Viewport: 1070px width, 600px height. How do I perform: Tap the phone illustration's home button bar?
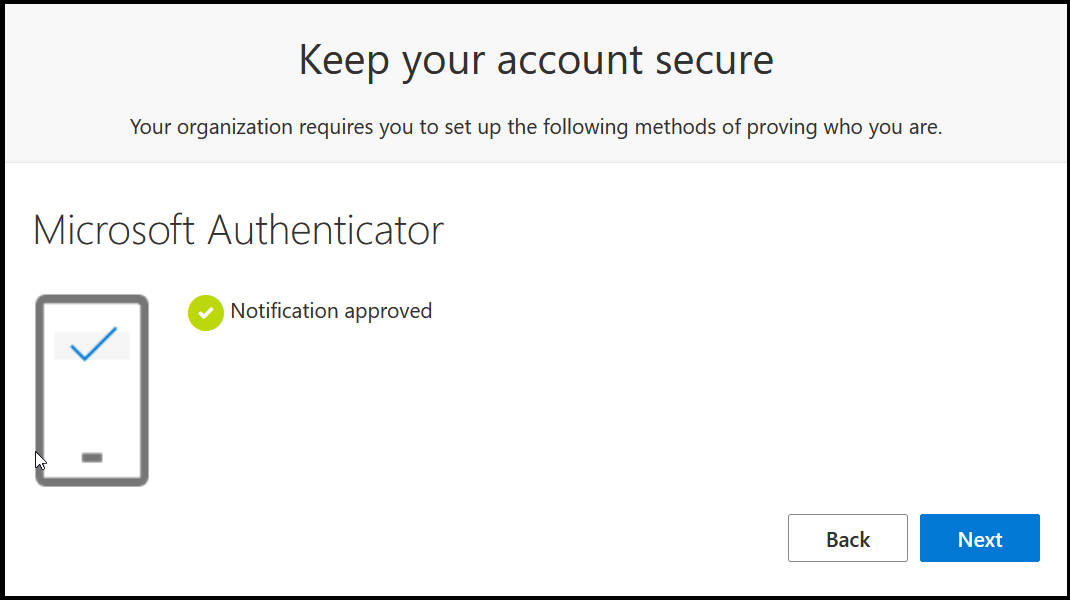(92, 457)
